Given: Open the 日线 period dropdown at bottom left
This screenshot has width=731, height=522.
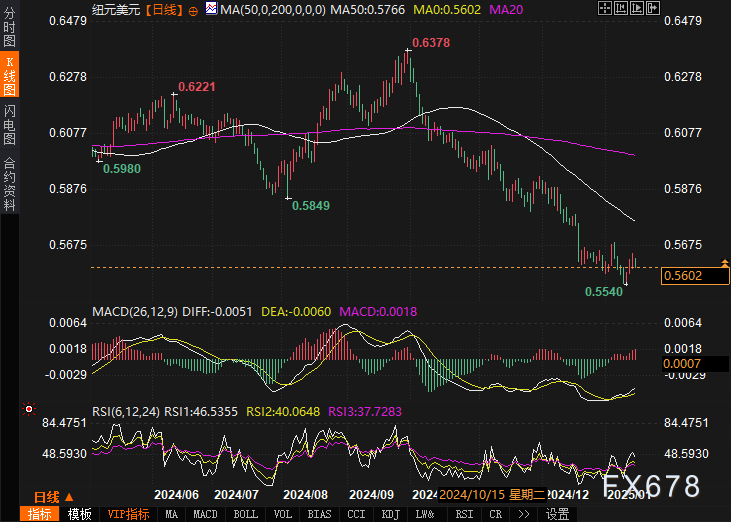Looking at the screenshot, I should click(54, 497).
